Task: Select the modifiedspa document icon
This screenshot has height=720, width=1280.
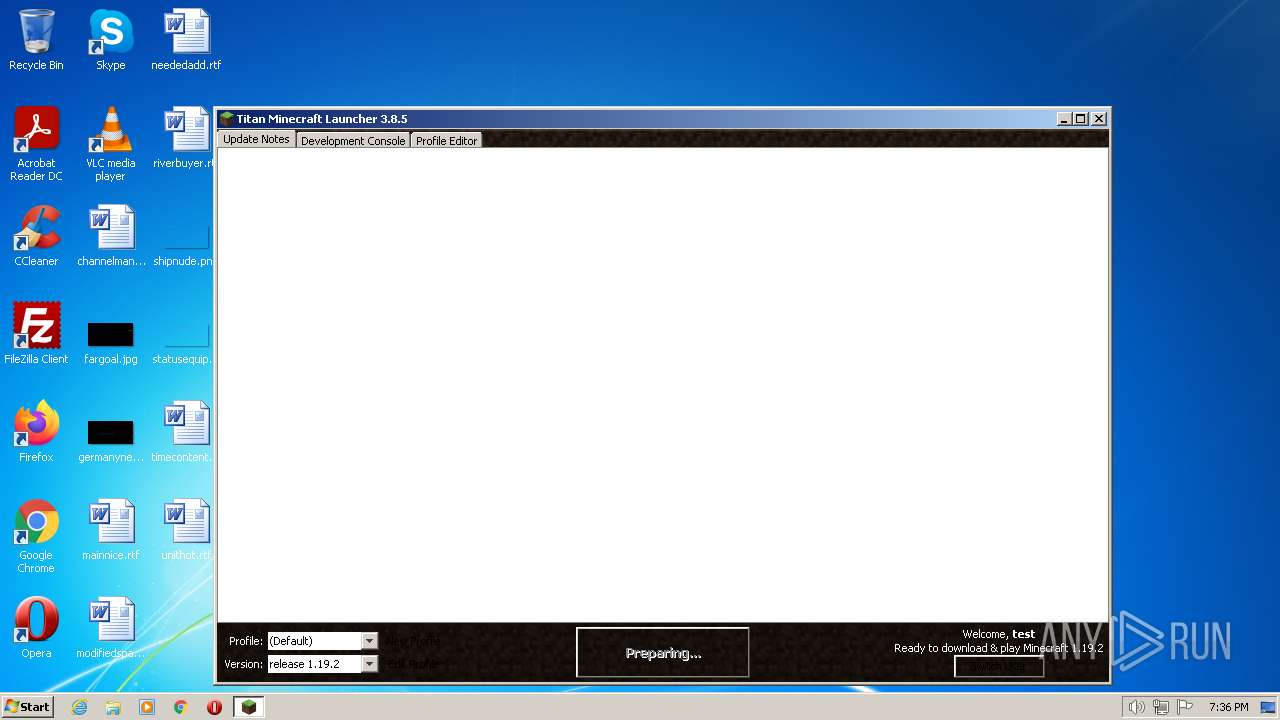Action: [x=111, y=629]
